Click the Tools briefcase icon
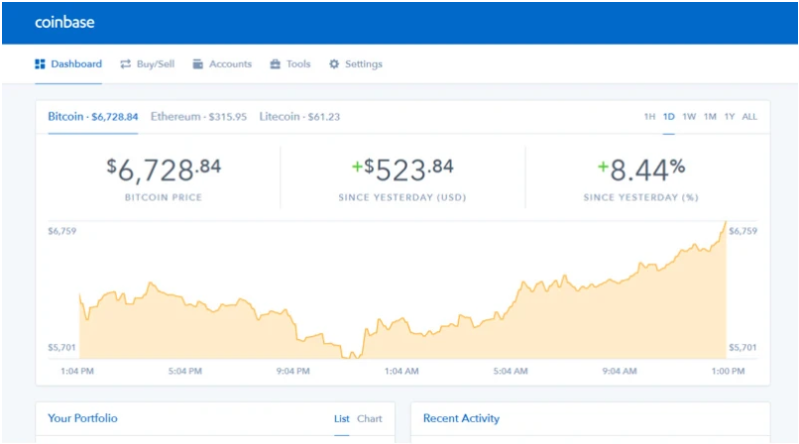Screen dimensions: 799x444 (x=275, y=64)
